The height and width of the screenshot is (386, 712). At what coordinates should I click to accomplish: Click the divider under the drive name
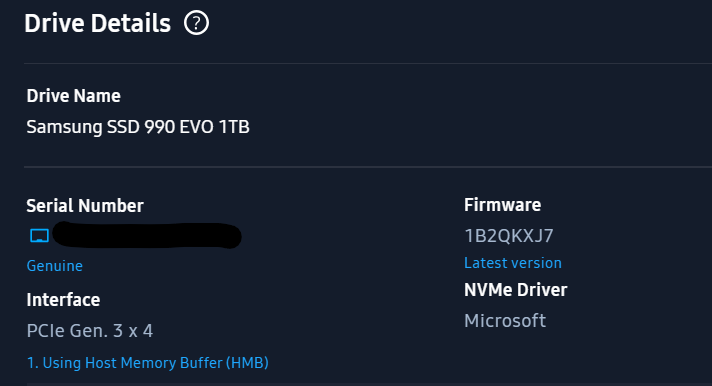(368, 167)
